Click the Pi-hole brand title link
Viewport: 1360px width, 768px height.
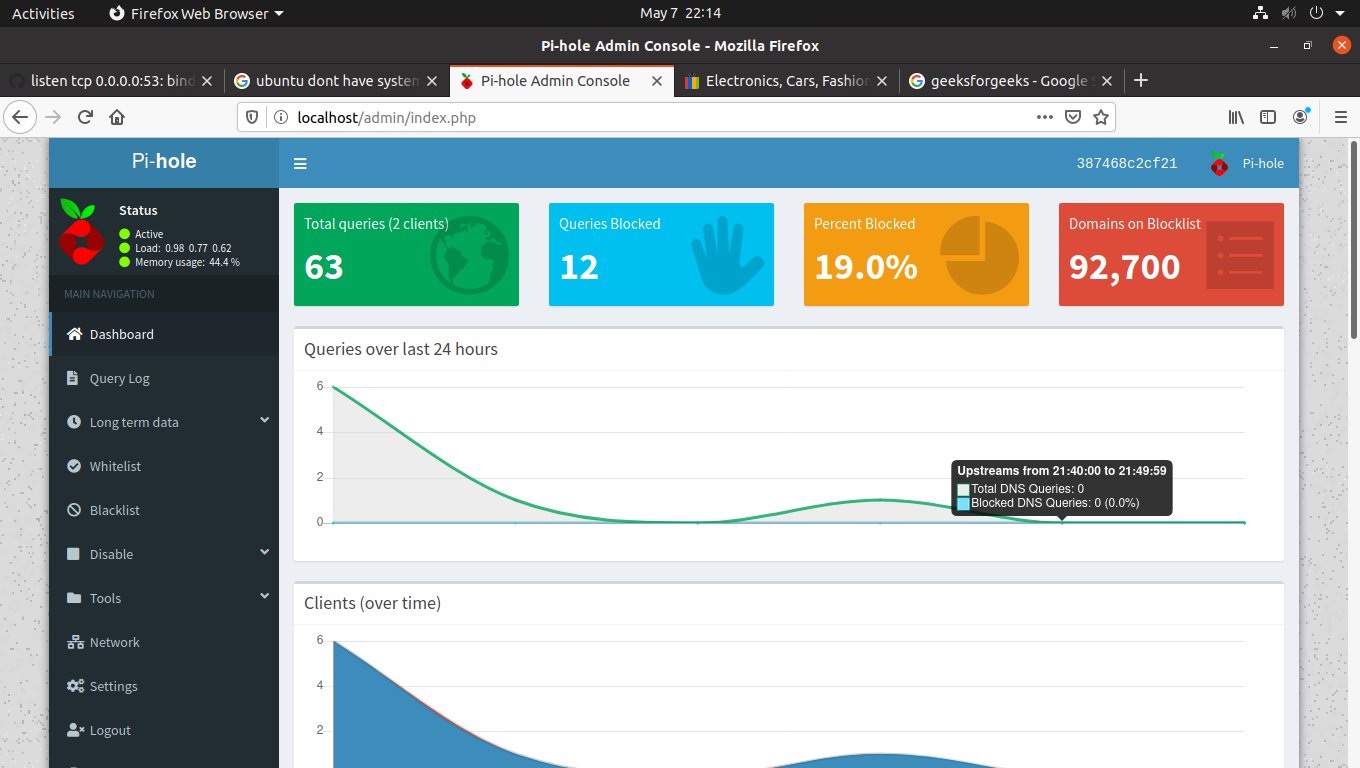[x=164, y=161]
